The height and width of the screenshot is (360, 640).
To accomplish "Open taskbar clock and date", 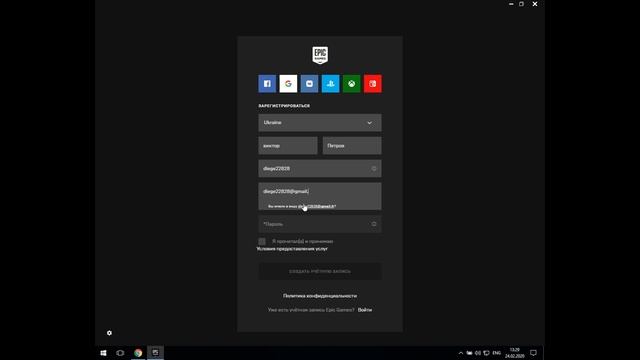I will (x=515, y=353).
